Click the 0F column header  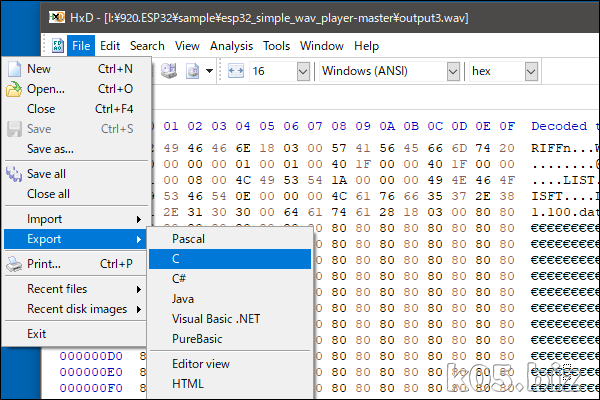pos(507,126)
